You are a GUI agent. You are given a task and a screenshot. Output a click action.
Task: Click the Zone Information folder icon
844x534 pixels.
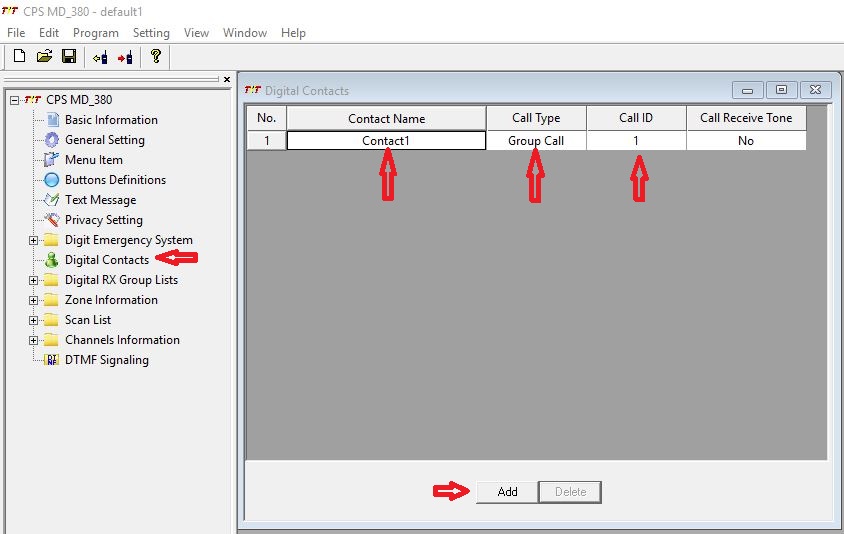click(x=51, y=300)
